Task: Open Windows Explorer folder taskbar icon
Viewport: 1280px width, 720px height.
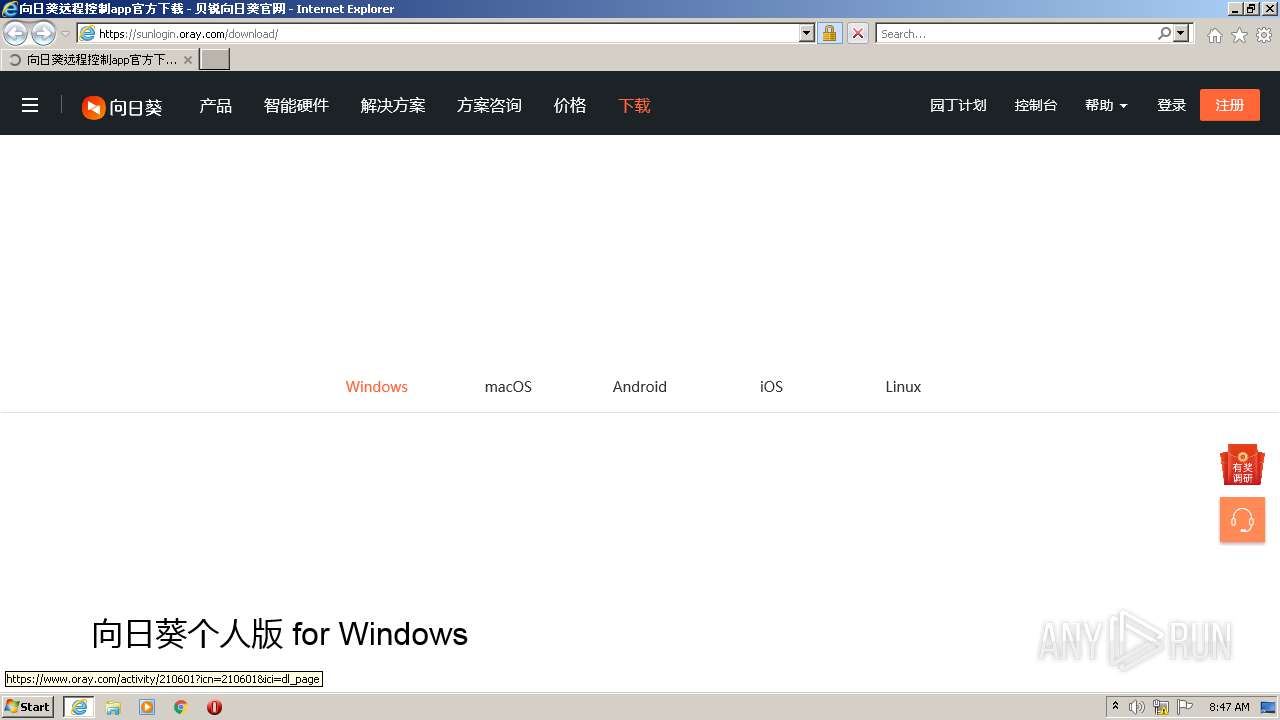Action: pos(113,707)
